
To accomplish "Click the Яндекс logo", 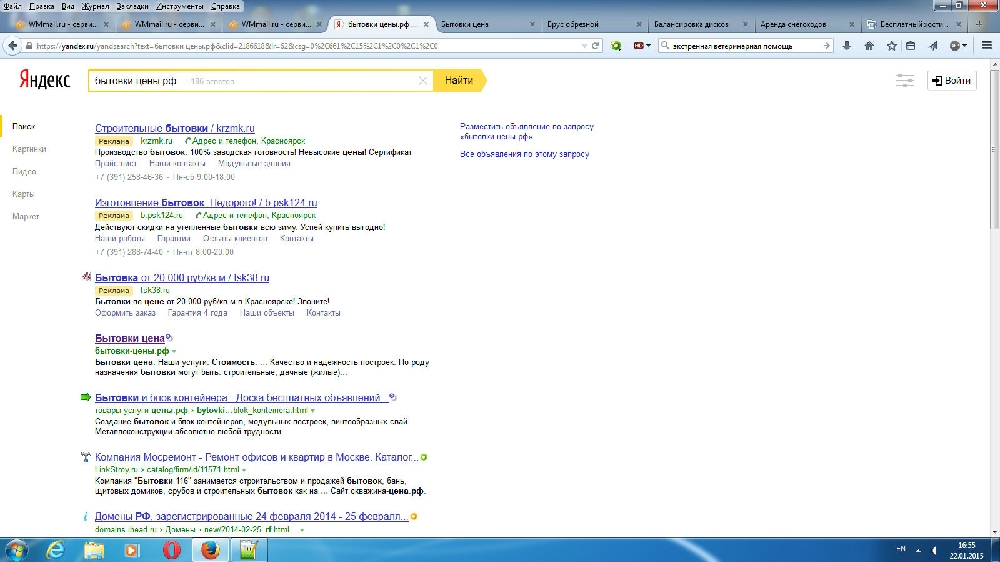I will (45, 80).
